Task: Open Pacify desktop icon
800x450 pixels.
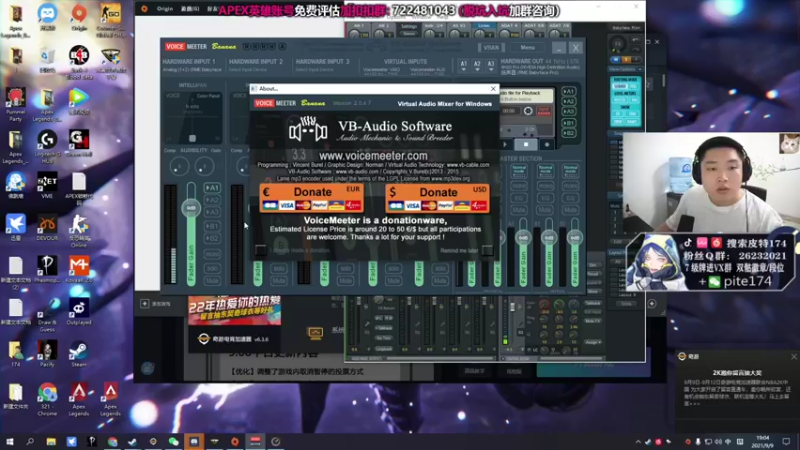Action: click(47, 354)
